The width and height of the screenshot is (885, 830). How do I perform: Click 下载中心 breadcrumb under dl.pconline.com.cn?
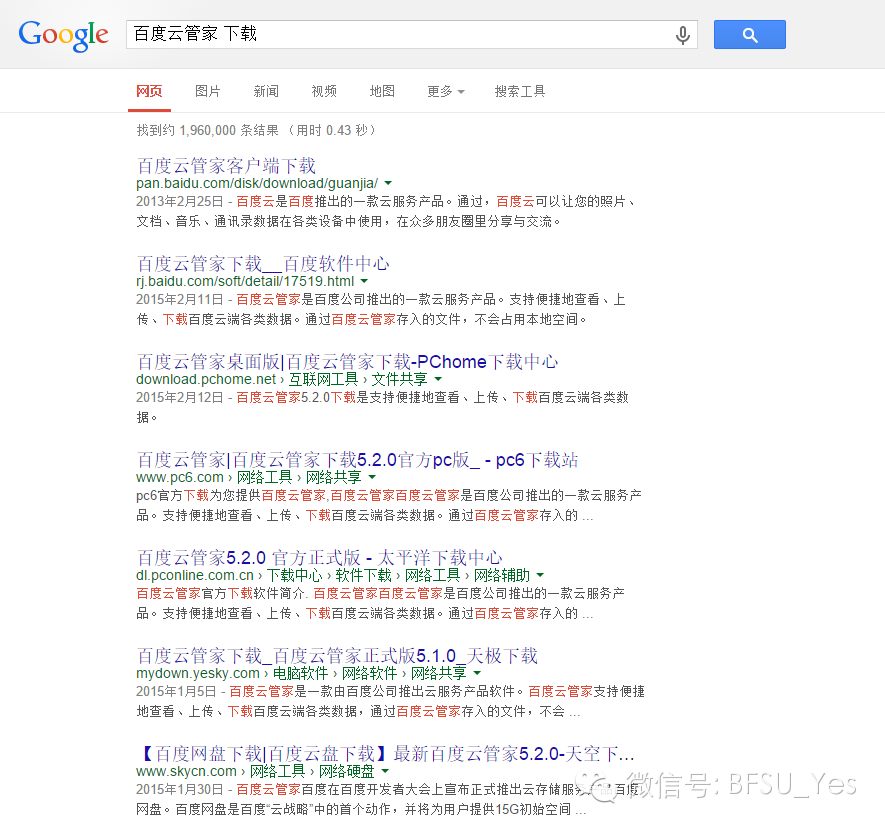coord(294,576)
